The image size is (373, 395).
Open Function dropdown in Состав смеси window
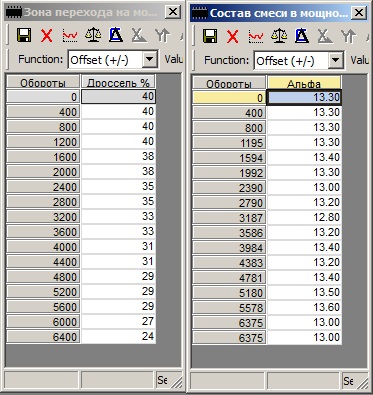336,61
